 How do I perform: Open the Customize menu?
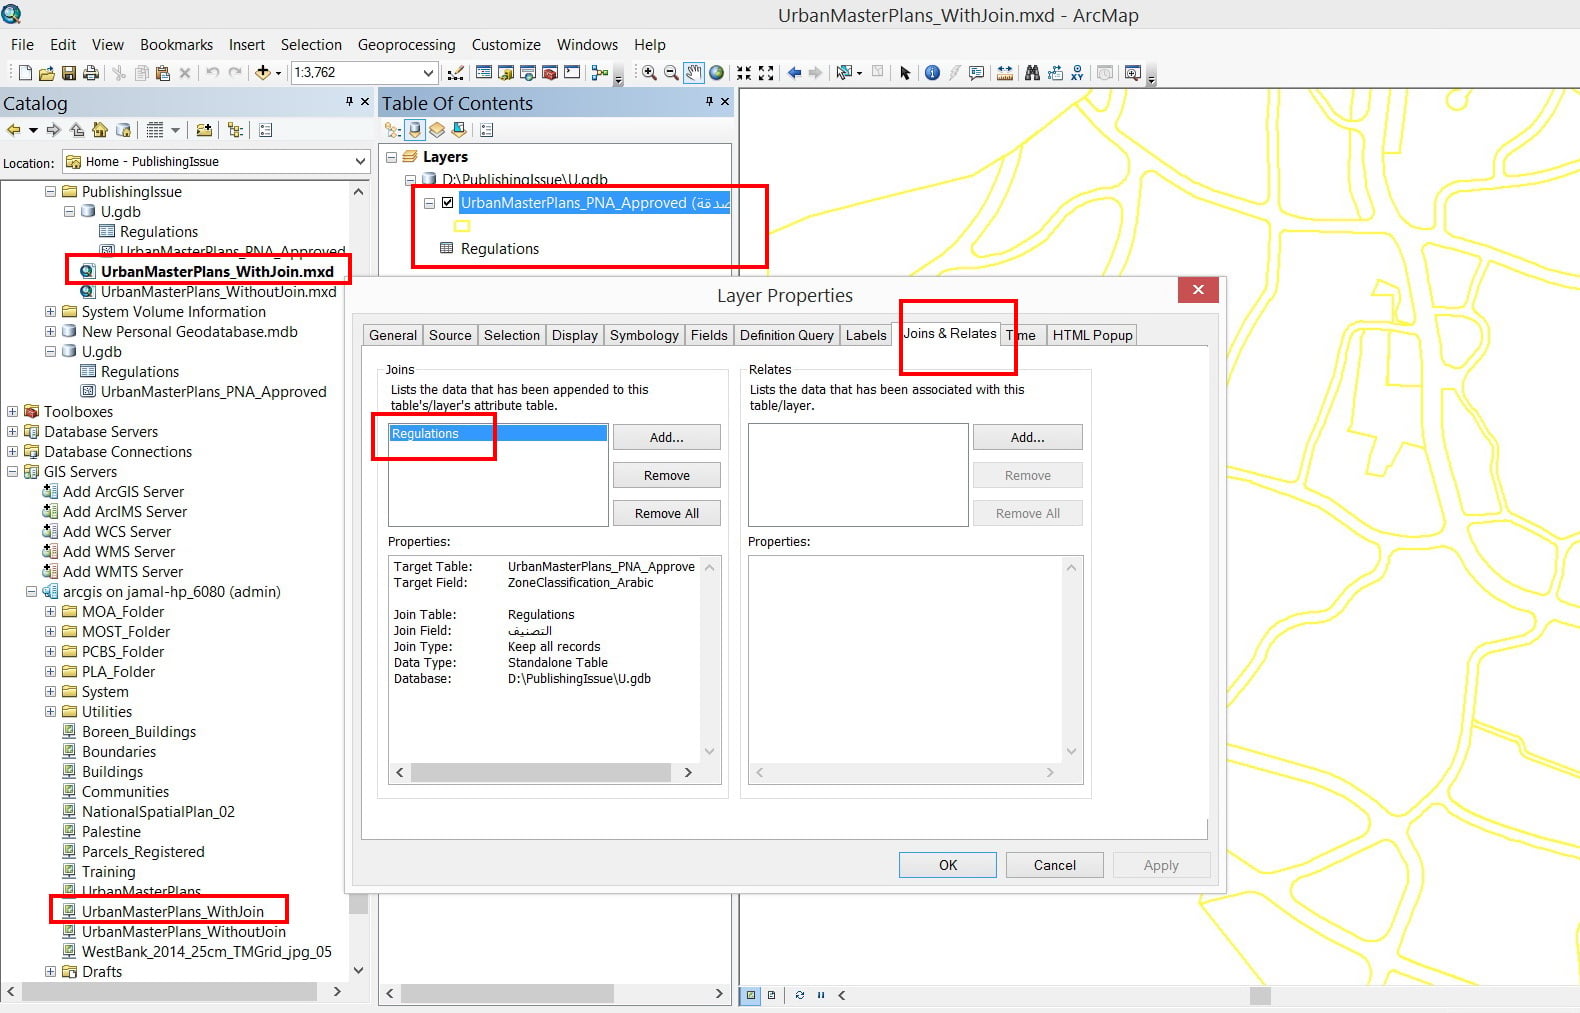[506, 44]
